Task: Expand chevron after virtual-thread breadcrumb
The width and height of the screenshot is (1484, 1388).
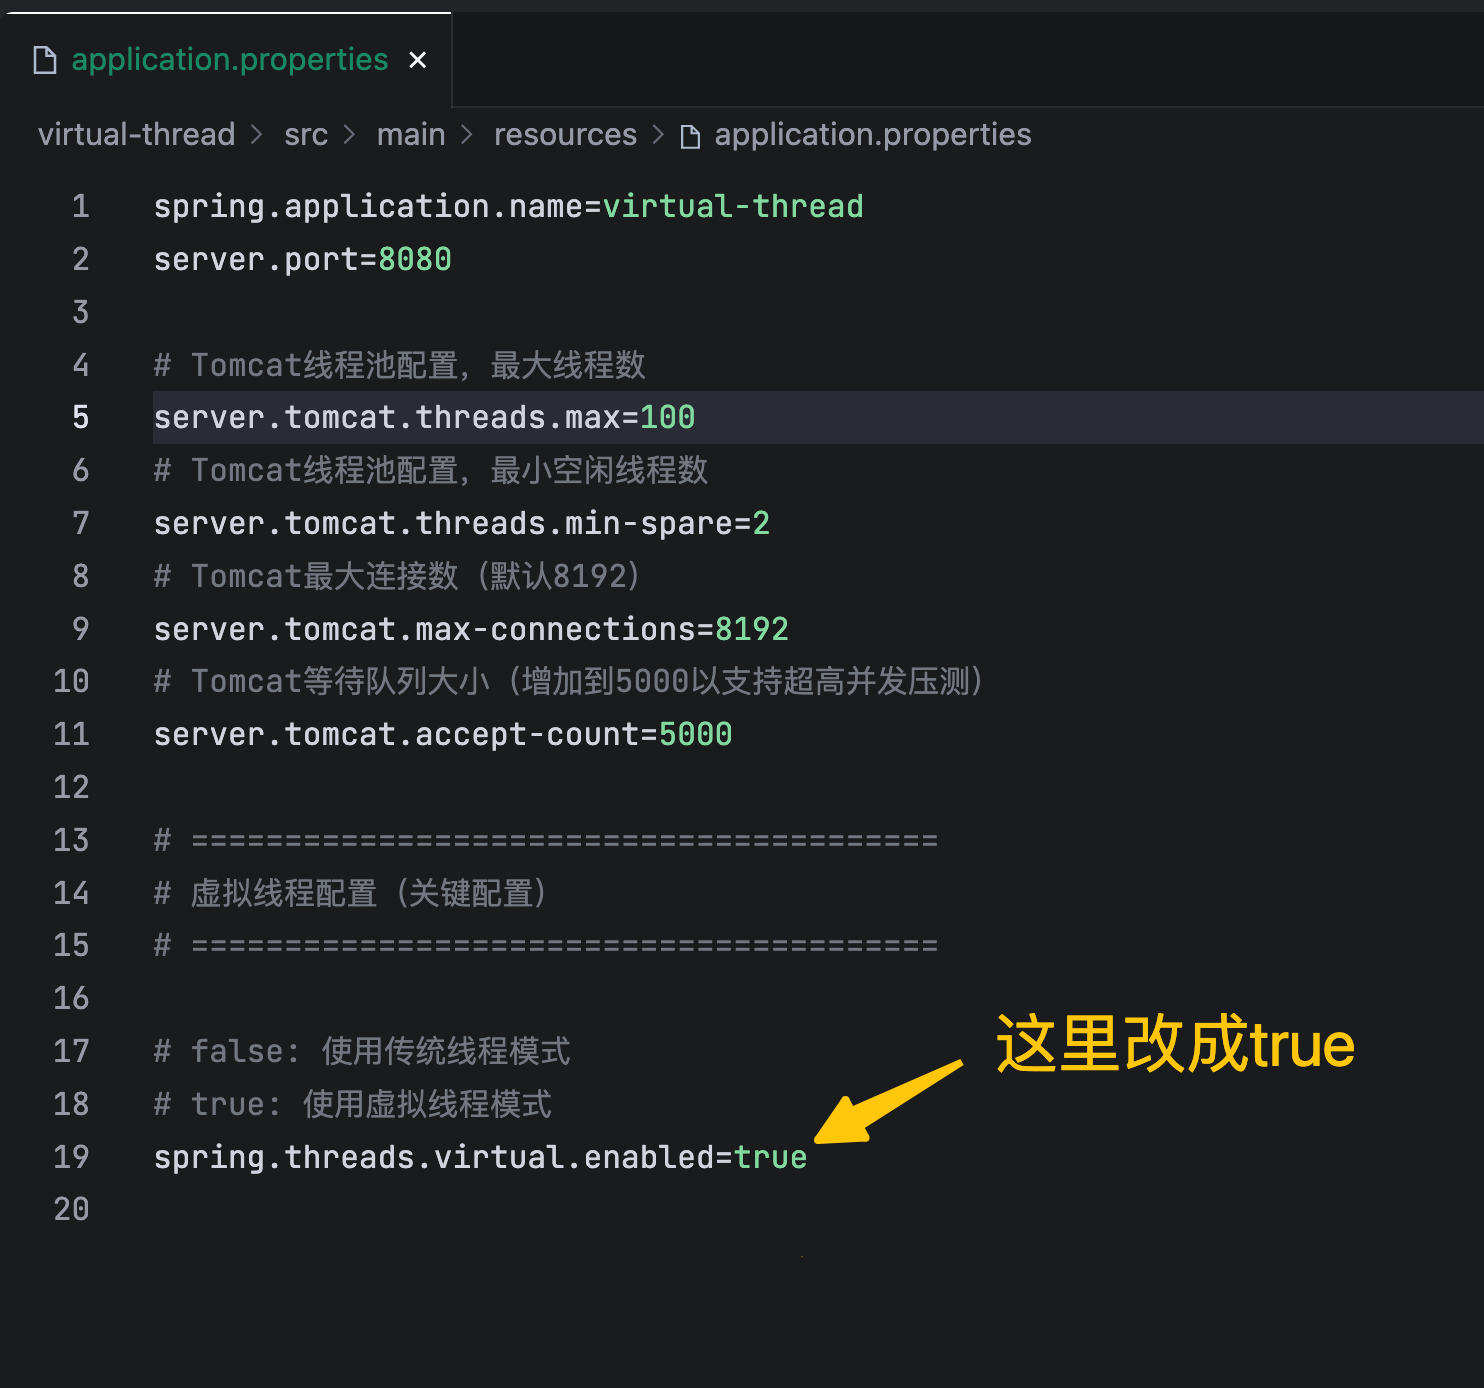Action: [x=257, y=134]
